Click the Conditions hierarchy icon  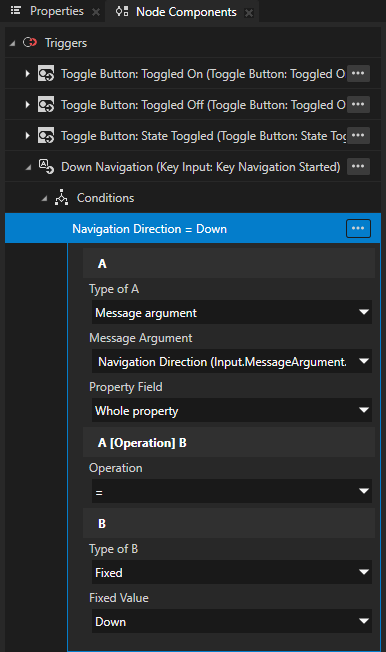(x=61, y=198)
